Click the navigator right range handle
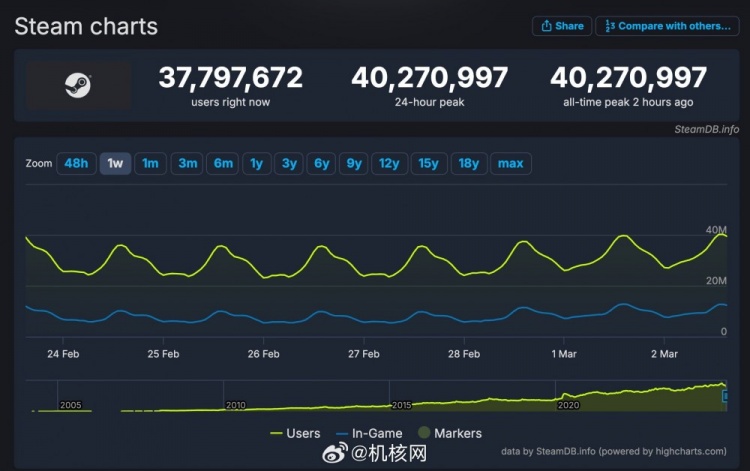 [x=725, y=396]
